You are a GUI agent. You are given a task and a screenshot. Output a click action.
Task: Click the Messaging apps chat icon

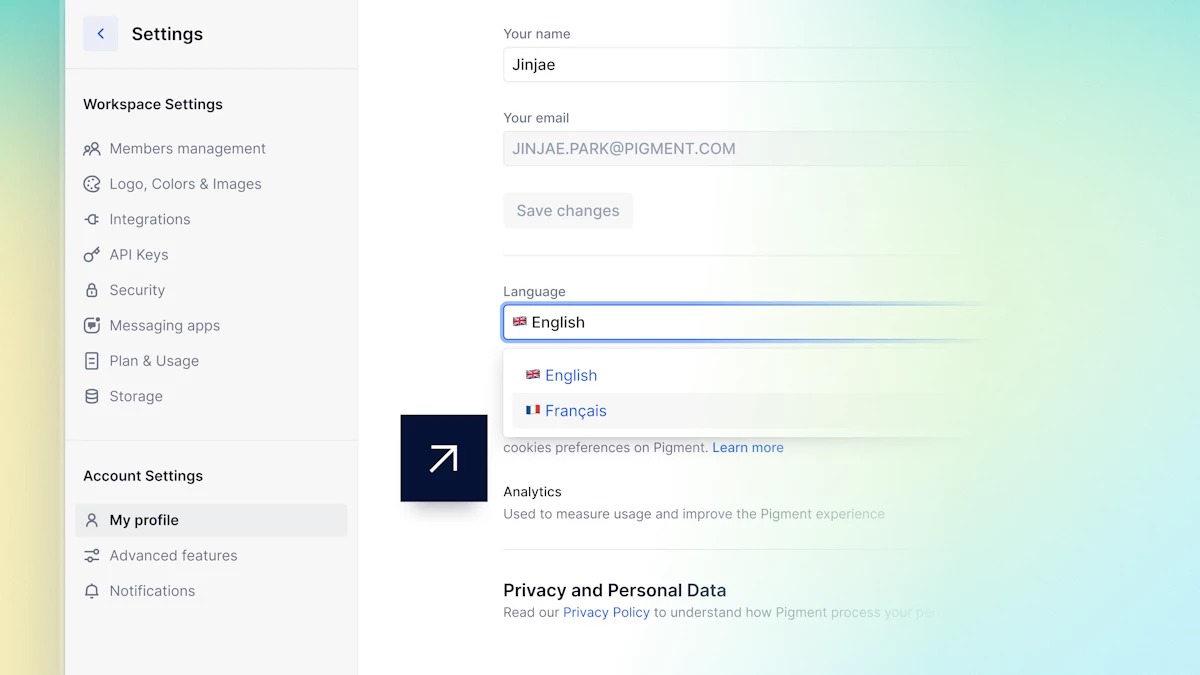92,326
